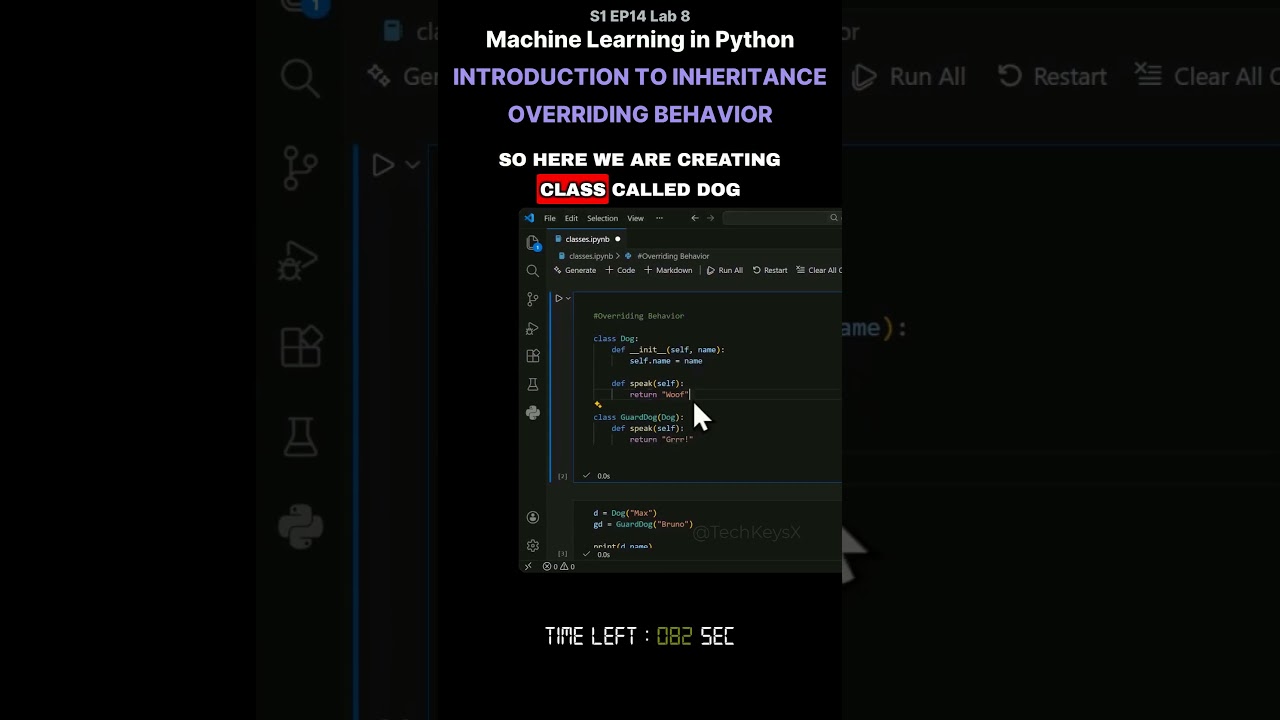This screenshot has height=720, width=1280.
Task: Open the Accounts menu icon
Action: [x=533, y=517]
